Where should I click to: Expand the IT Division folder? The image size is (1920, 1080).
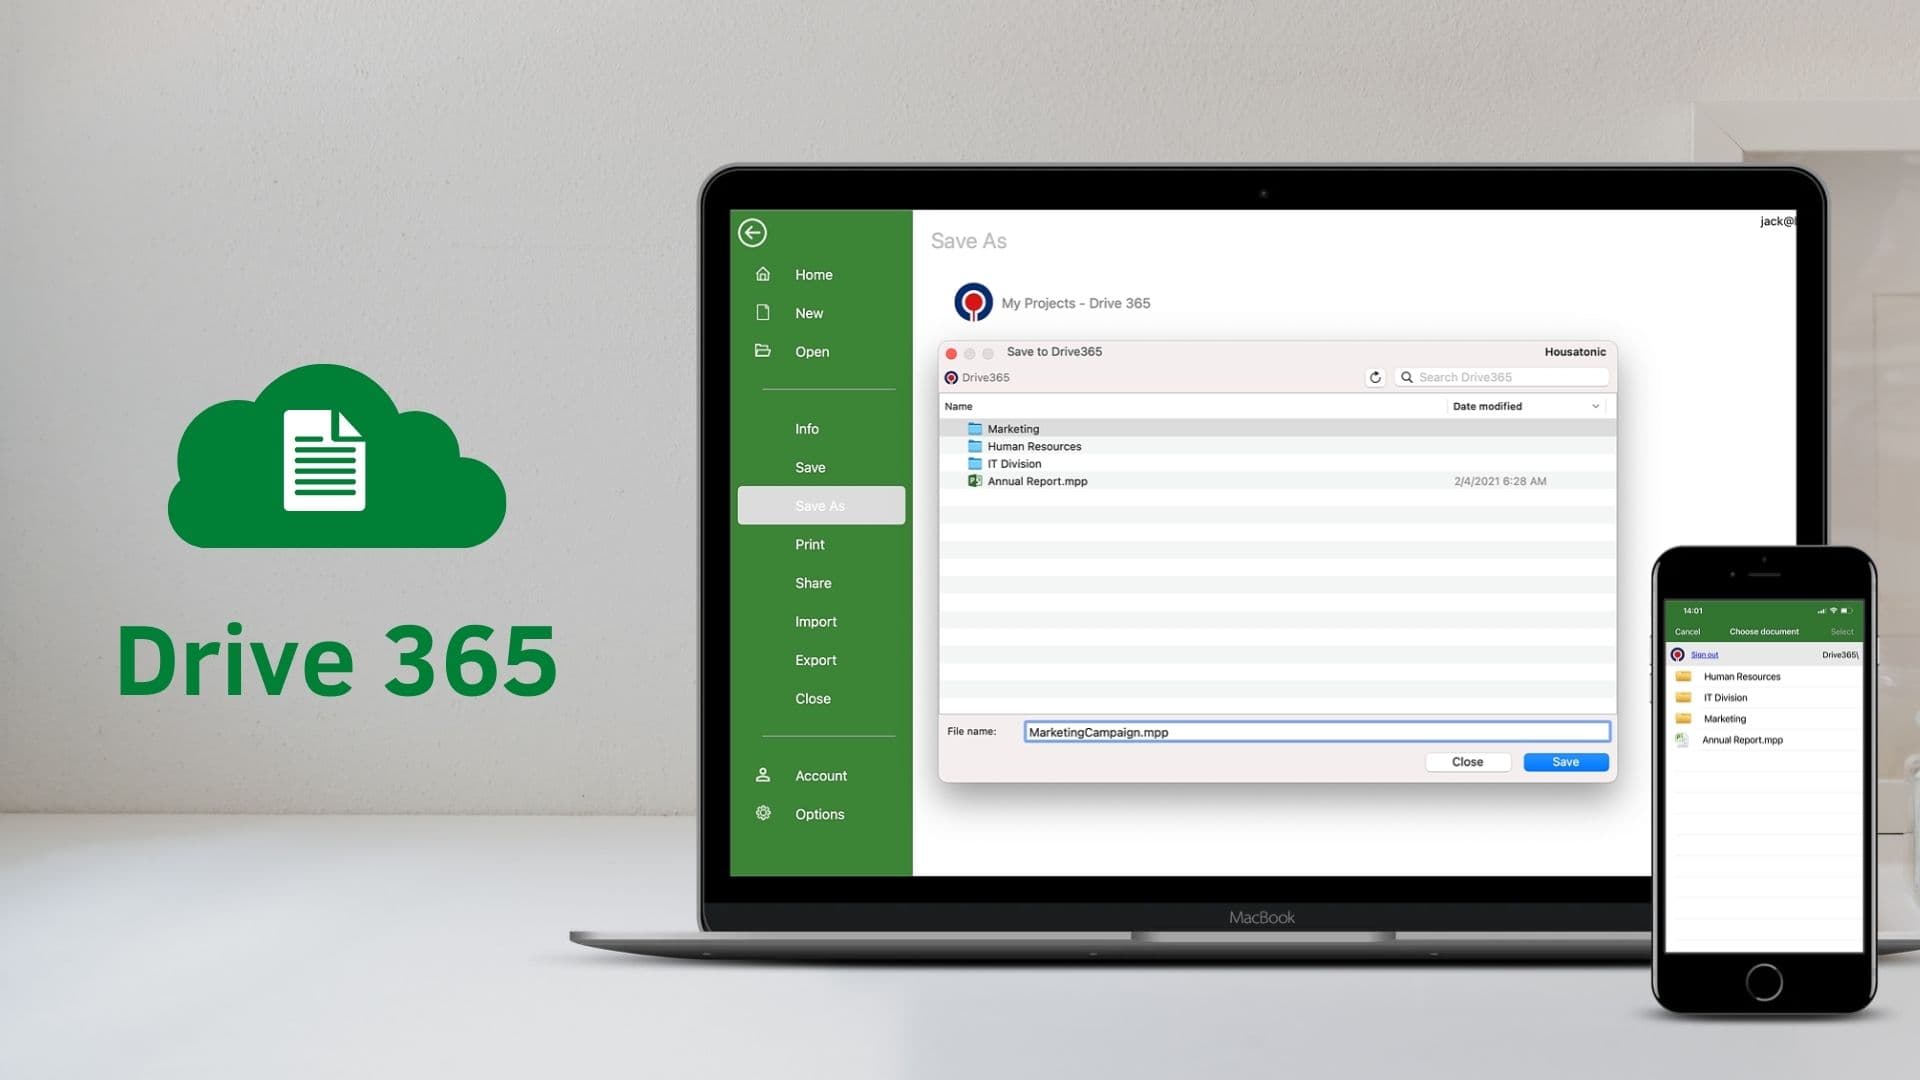pyautogui.click(x=1014, y=463)
